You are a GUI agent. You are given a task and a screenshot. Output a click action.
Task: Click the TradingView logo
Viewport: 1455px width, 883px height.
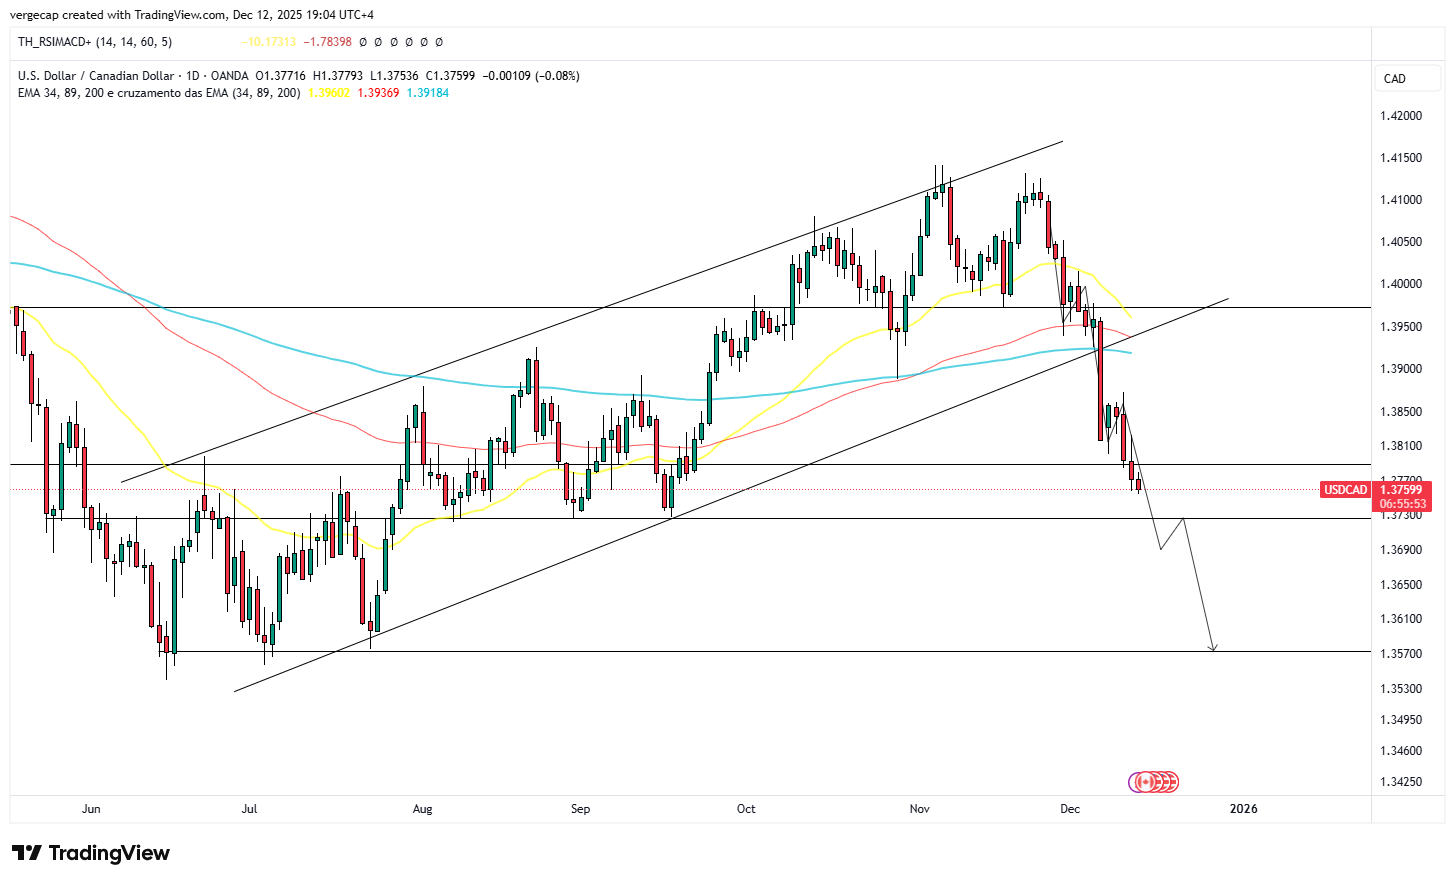(x=89, y=852)
